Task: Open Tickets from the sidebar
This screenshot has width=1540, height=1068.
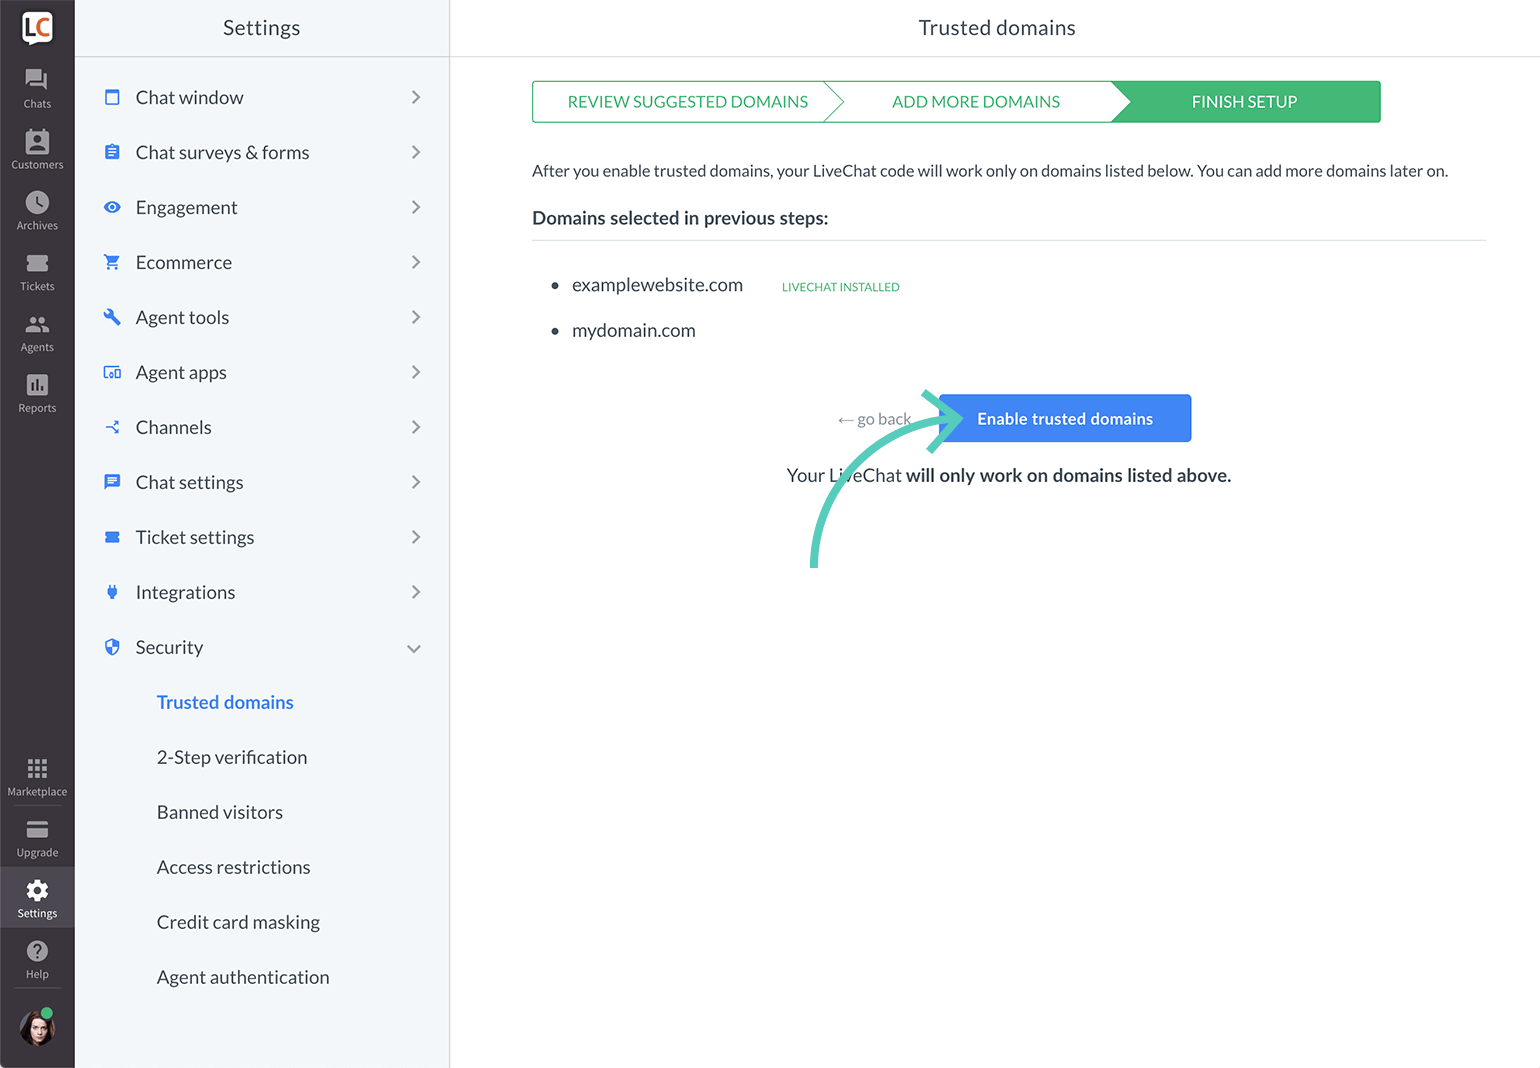Action: point(37,272)
